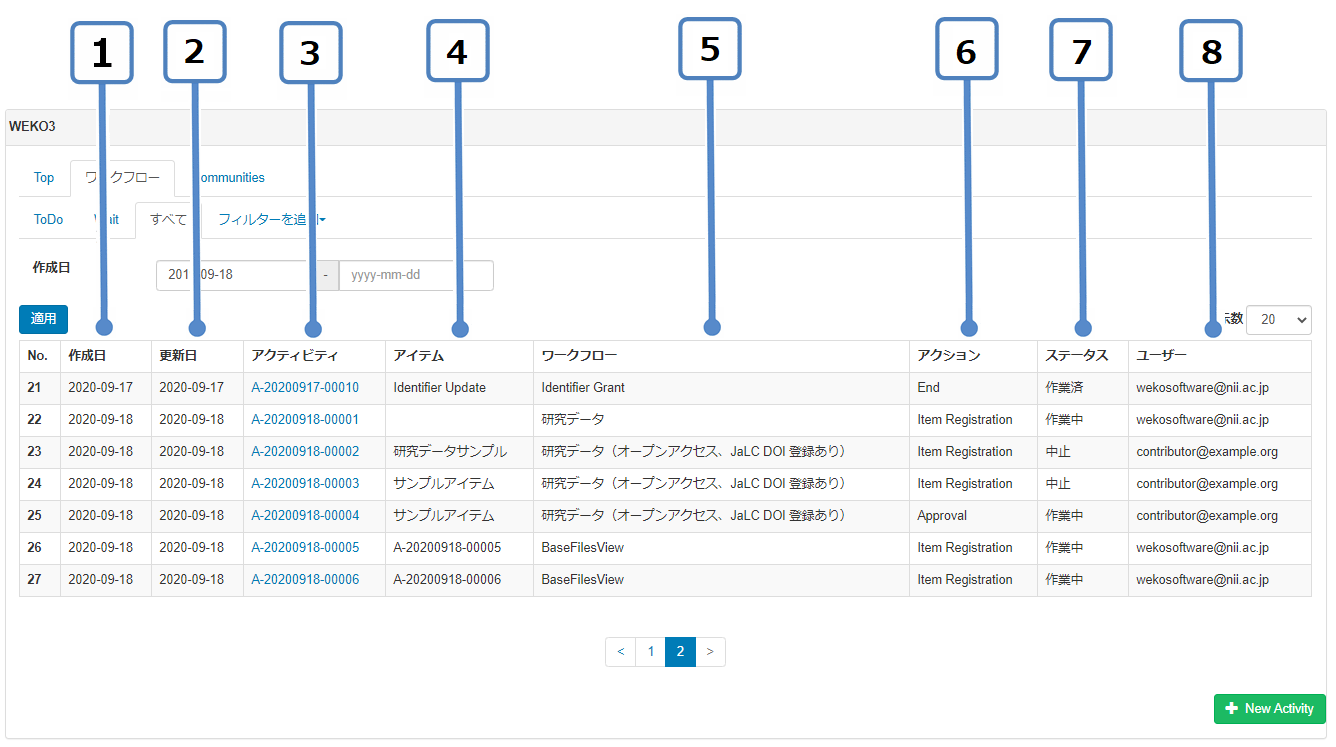Screen dimensions: 1336x747
Task: Go to page 1 in pagination
Action: [650, 652]
